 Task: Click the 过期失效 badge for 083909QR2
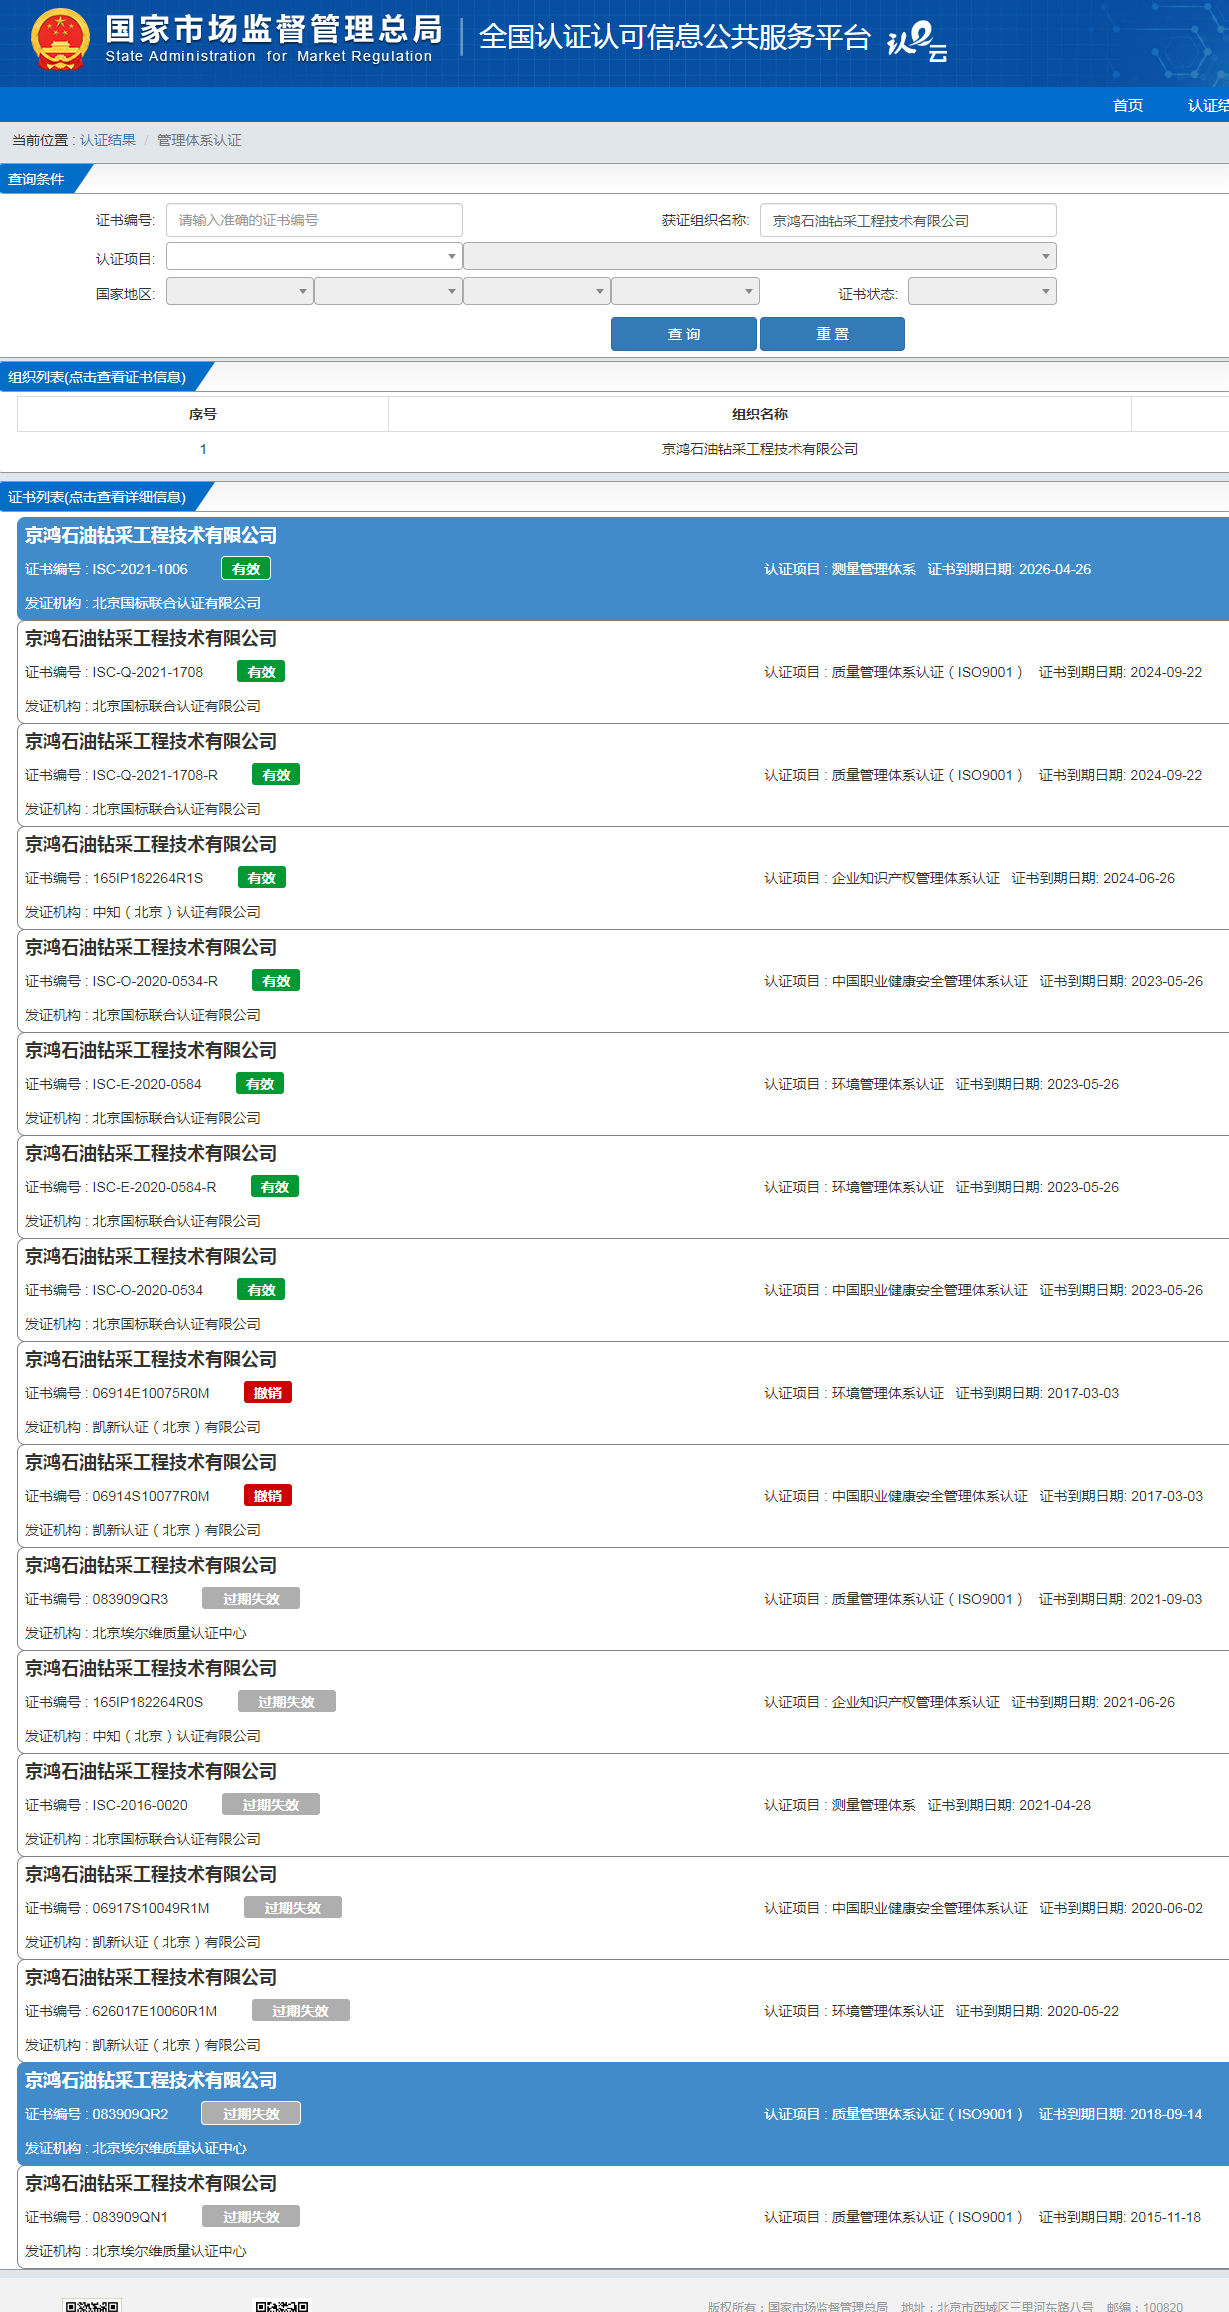coord(251,2114)
